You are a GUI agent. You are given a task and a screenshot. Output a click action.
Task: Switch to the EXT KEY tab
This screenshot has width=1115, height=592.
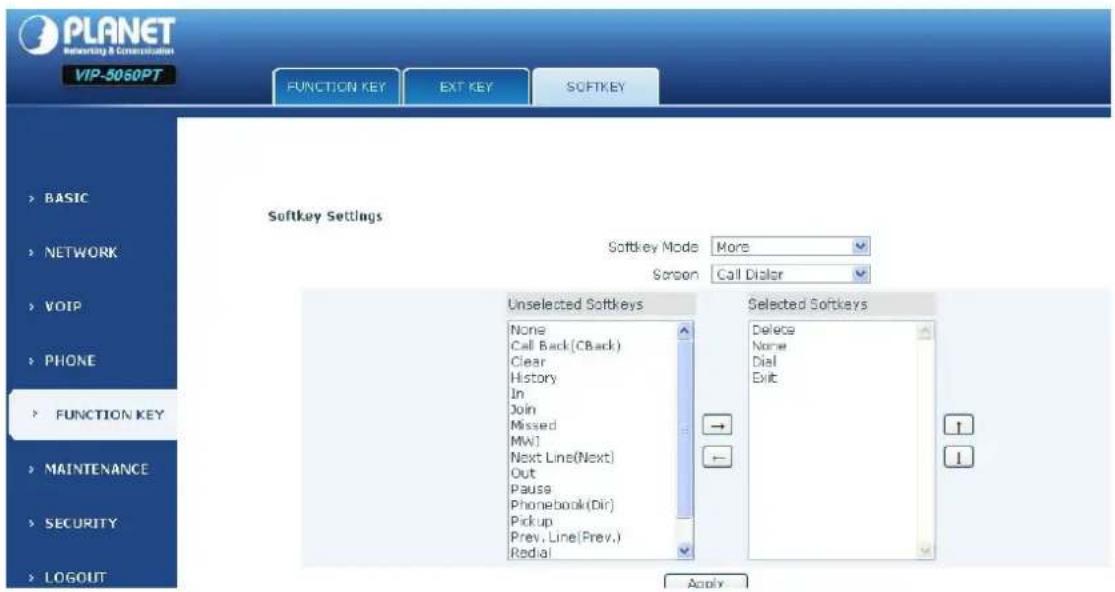click(x=466, y=87)
